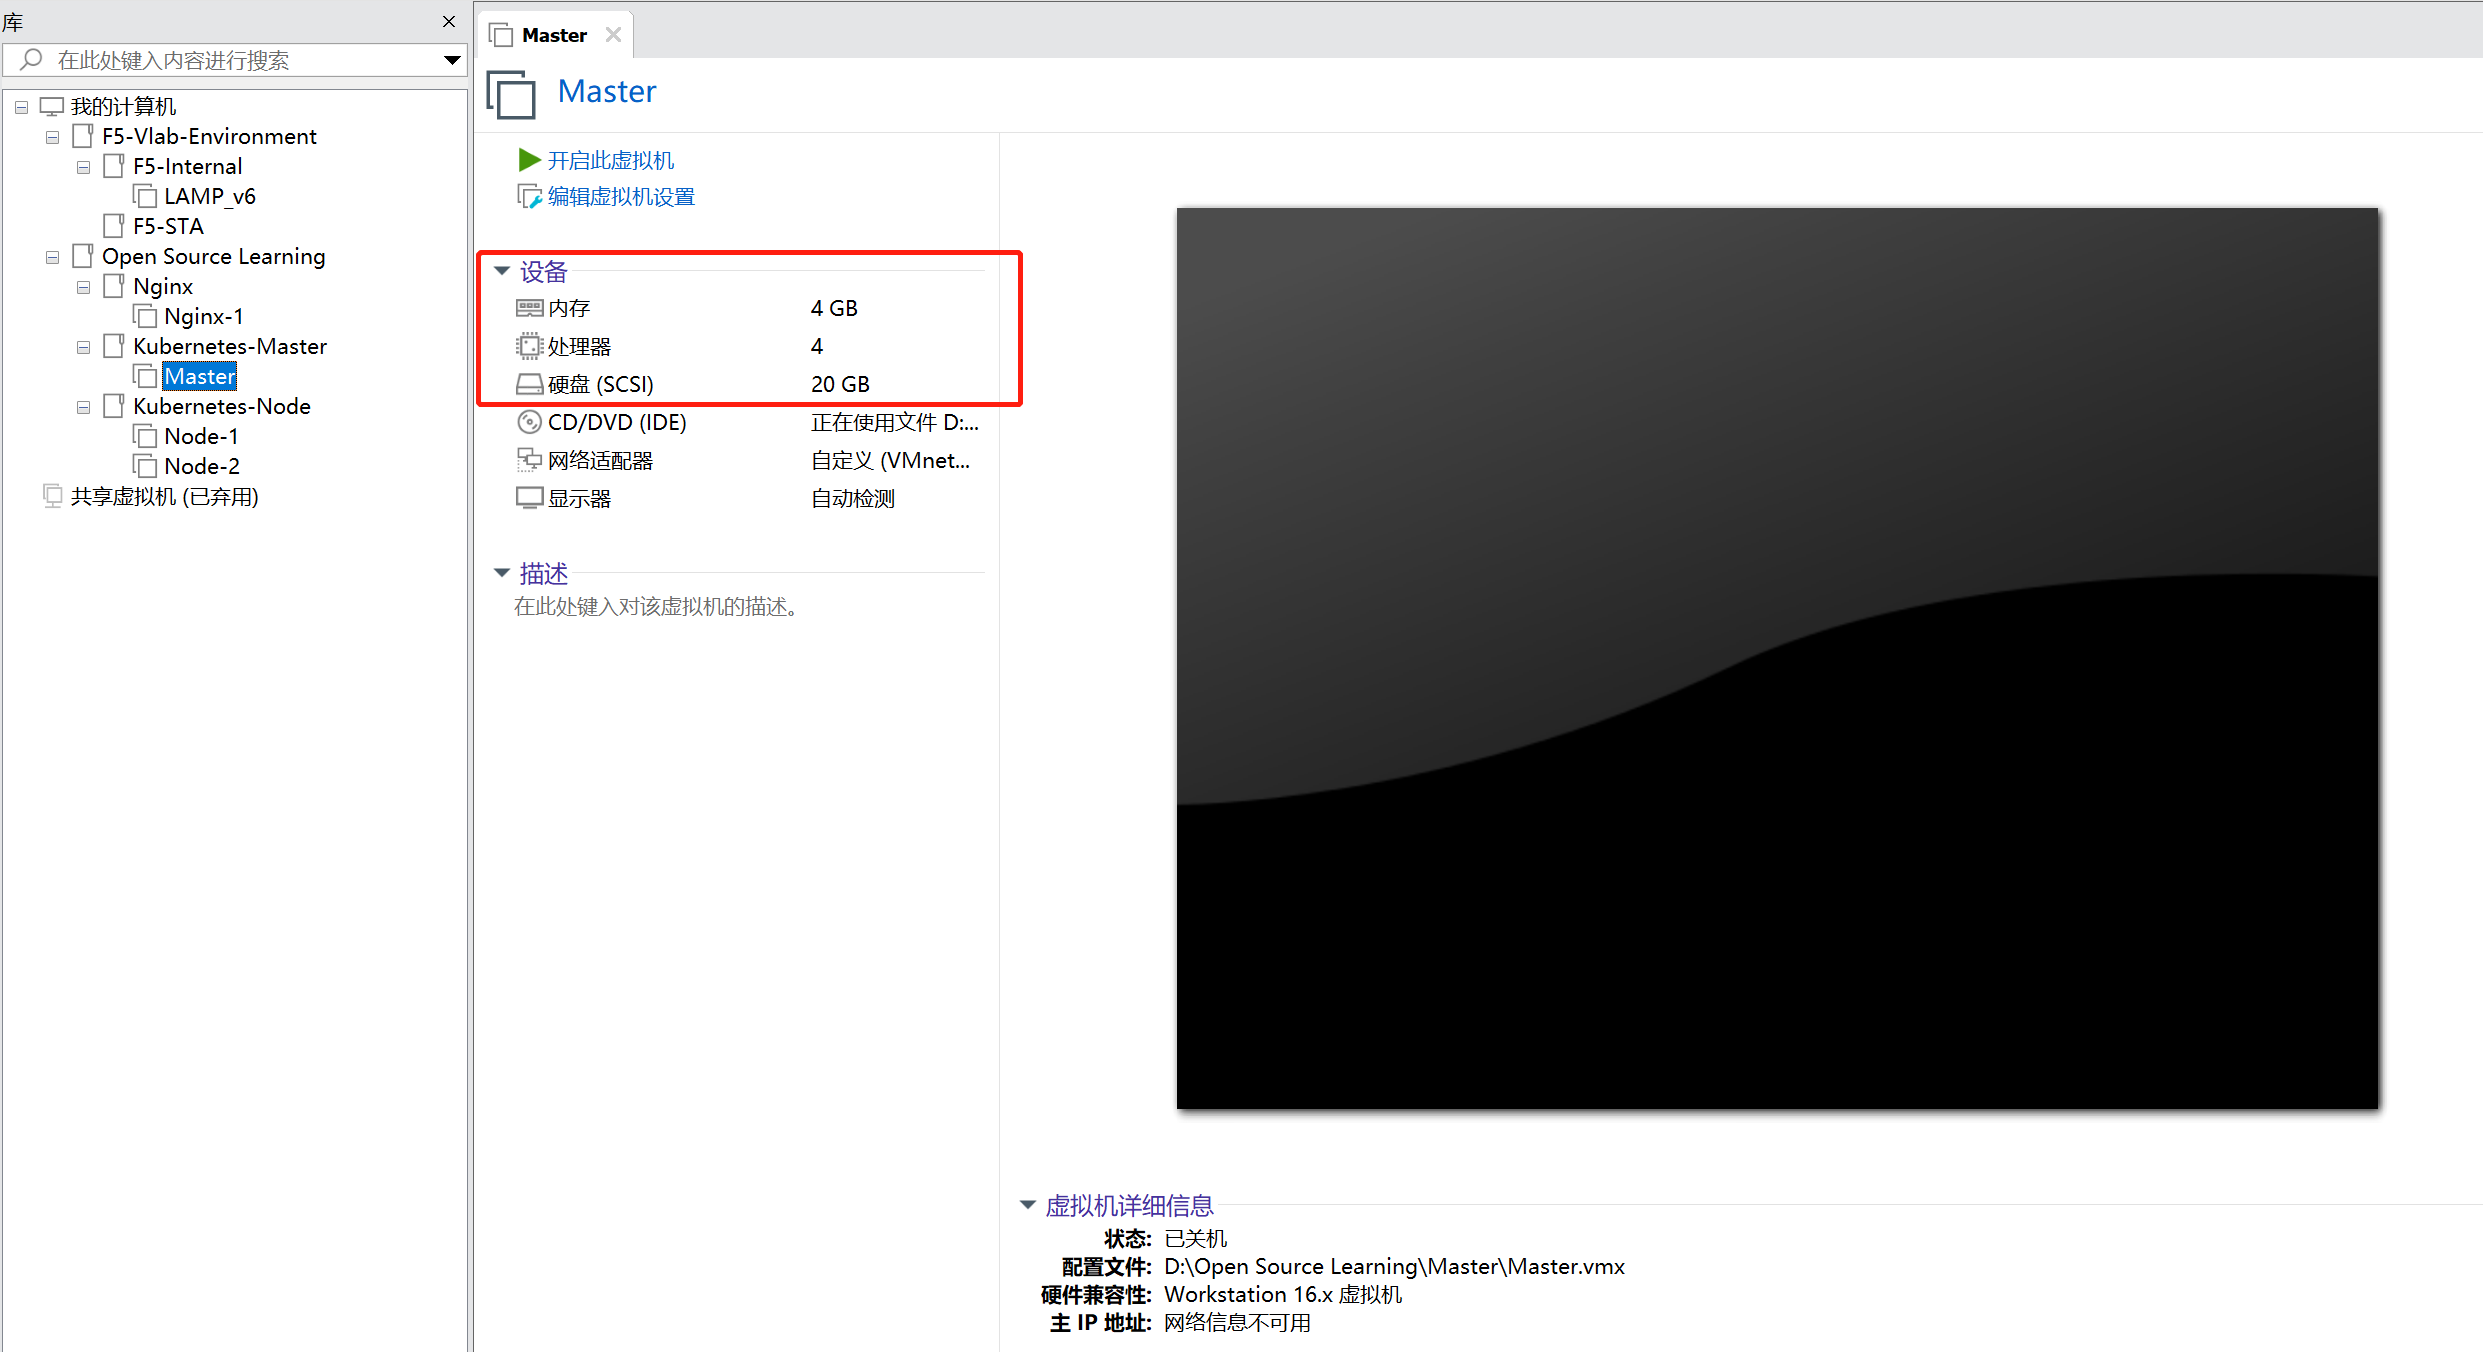This screenshot has height=1352, width=2483.
Task: Click 开启此虚拟机 link
Action: [x=610, y=160]
